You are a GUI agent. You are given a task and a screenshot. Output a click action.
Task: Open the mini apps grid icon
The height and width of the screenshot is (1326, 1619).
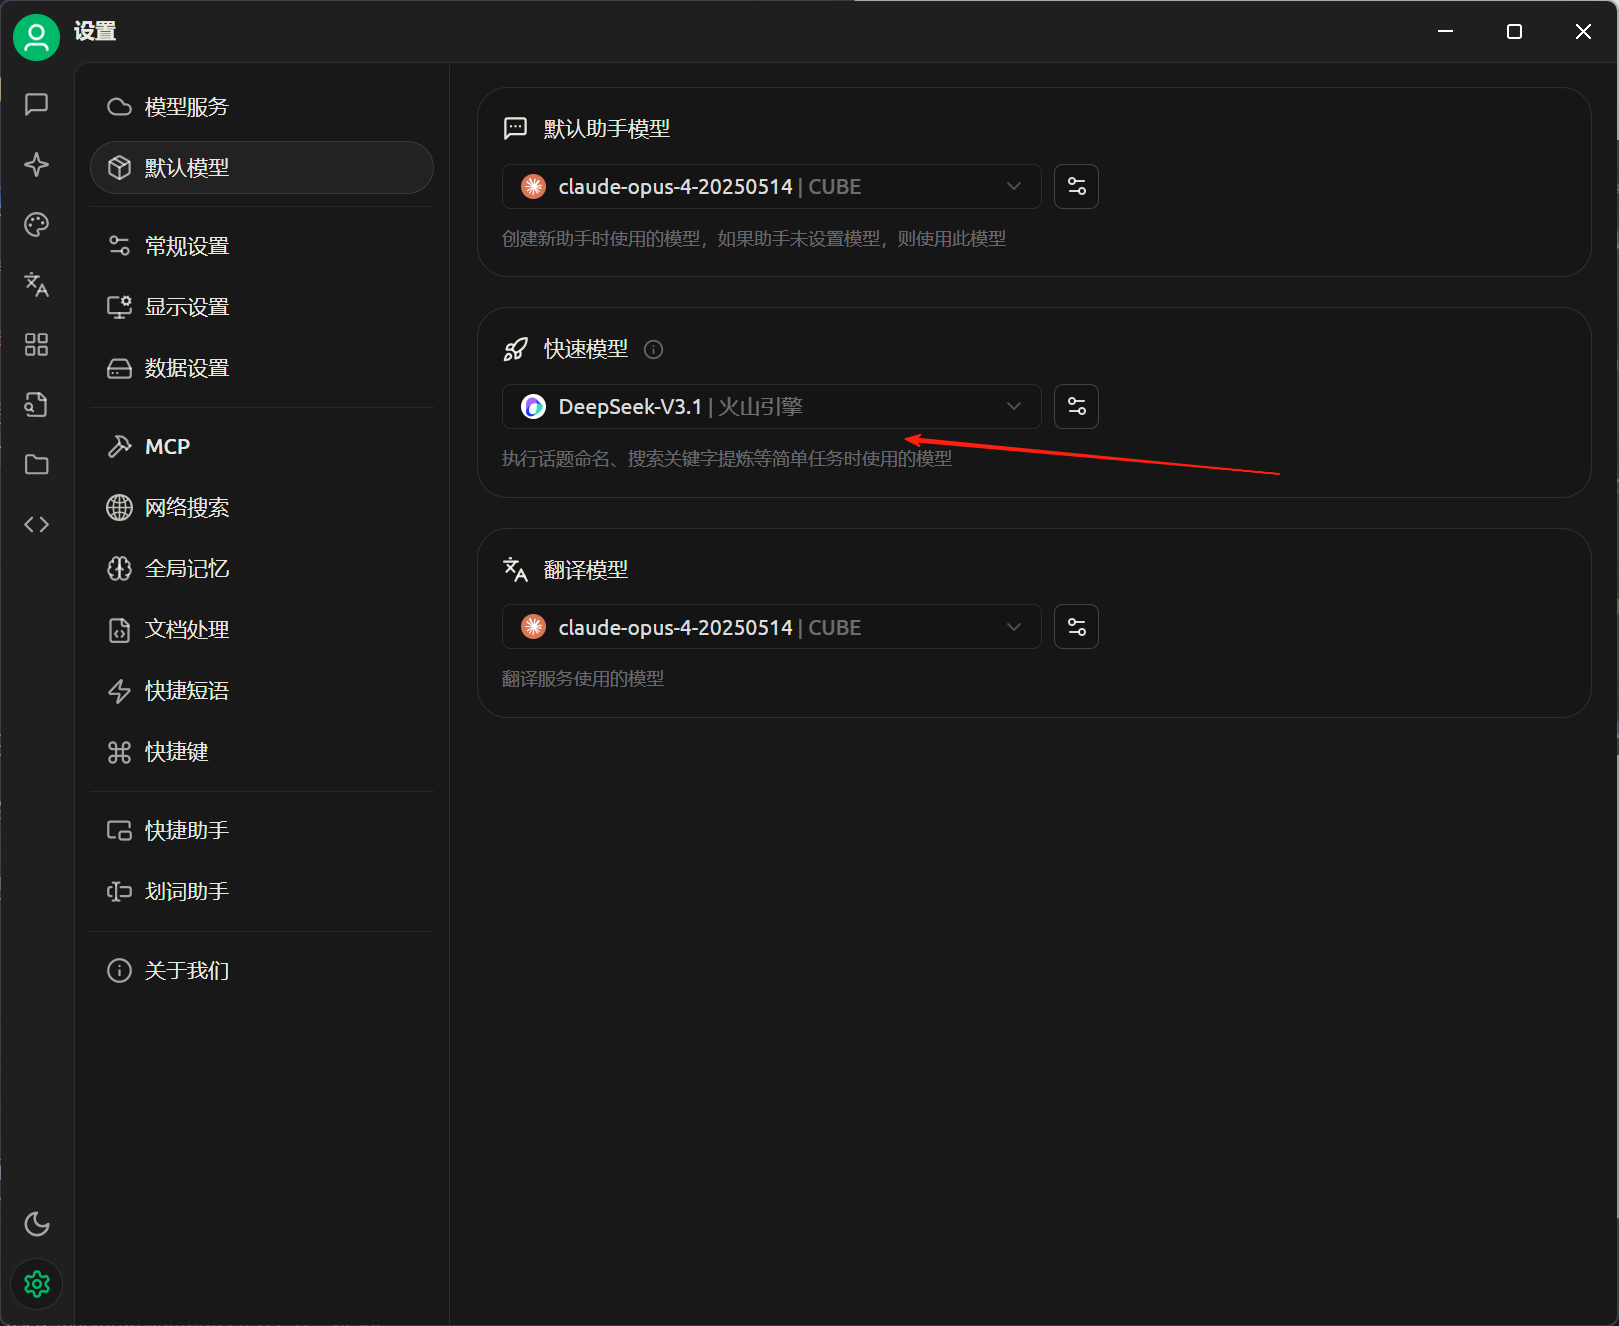(37, 344)
